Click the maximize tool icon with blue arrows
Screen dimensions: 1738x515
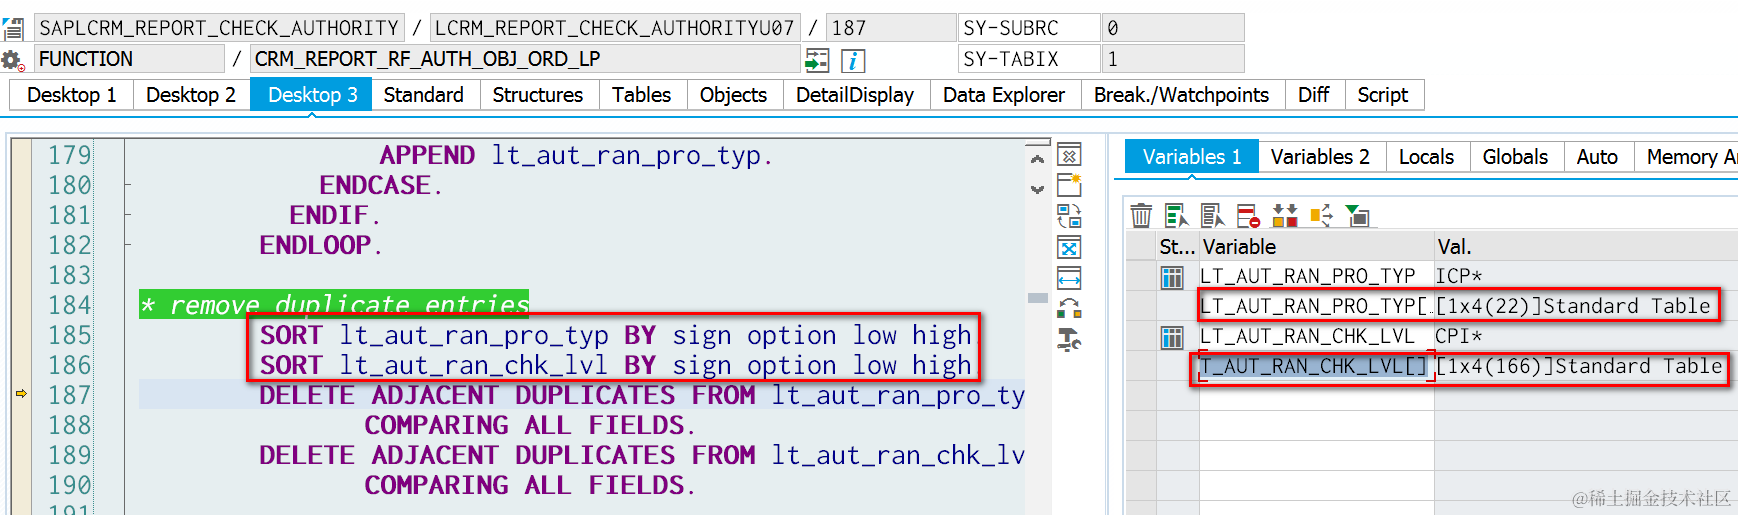(x=1069, y=247)
